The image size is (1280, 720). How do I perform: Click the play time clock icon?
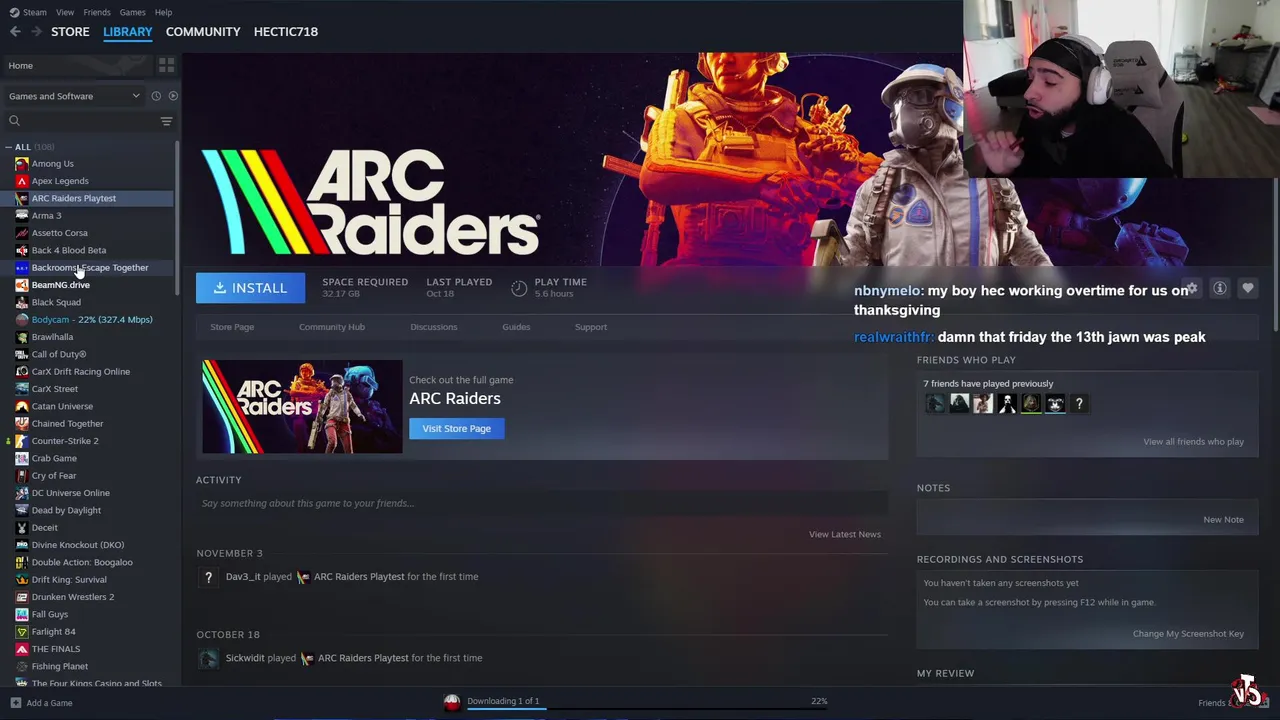point(519,288)
